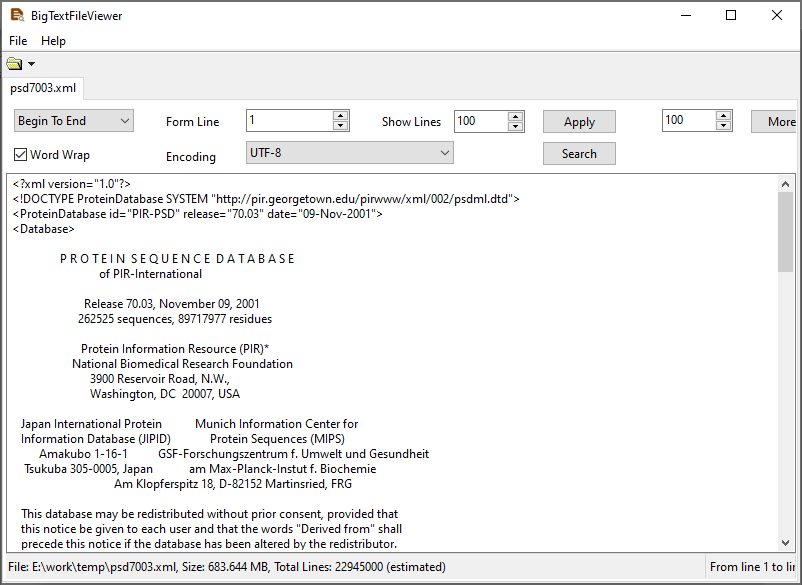This screenshot has width=802, height=585.
Task: Click the vertical scrollbar thumb
Action: [786, 233]
